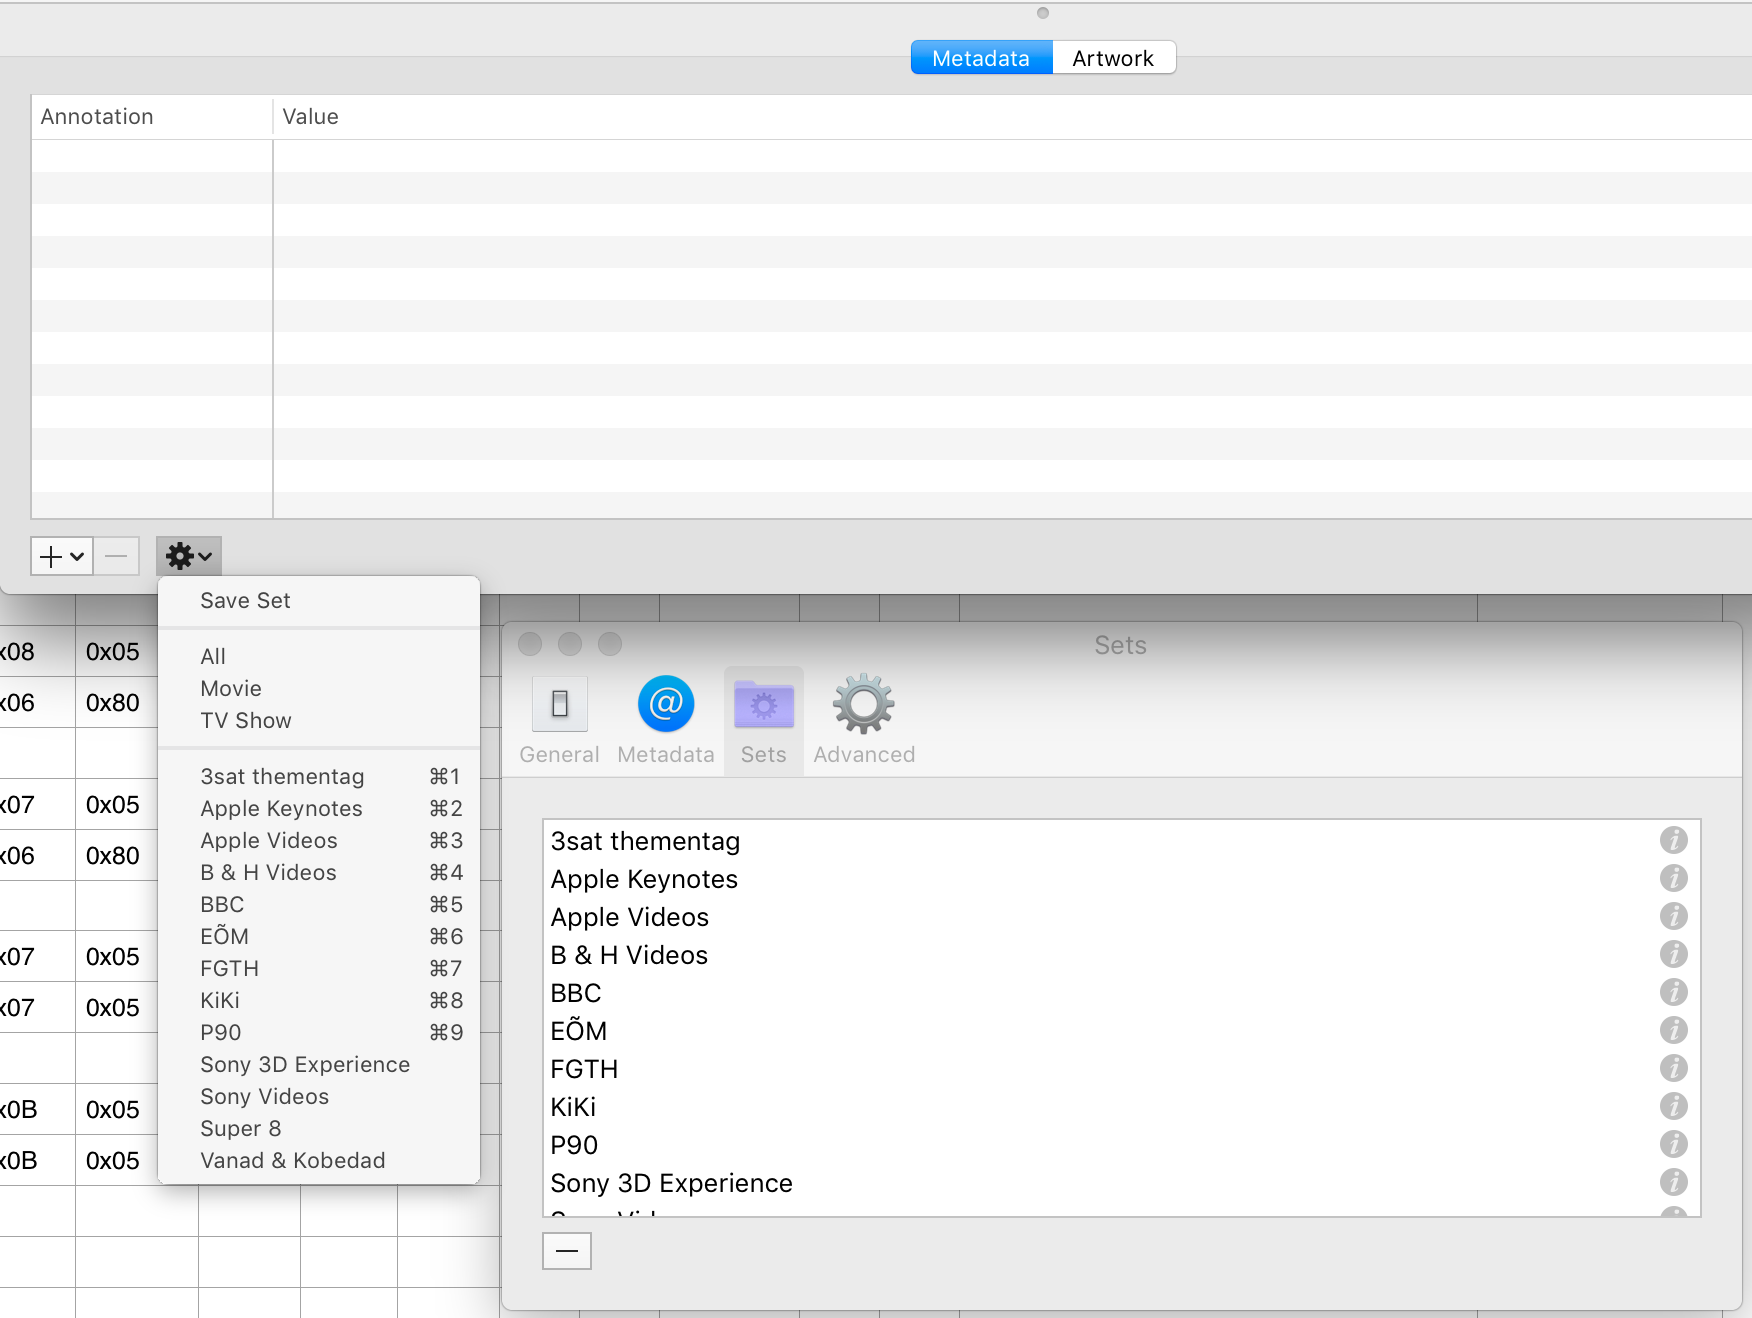Click info icon for Apple Videos set
This screenshot has height=1318, width=1752.
pyautogui.click(x=1674, y=916)
